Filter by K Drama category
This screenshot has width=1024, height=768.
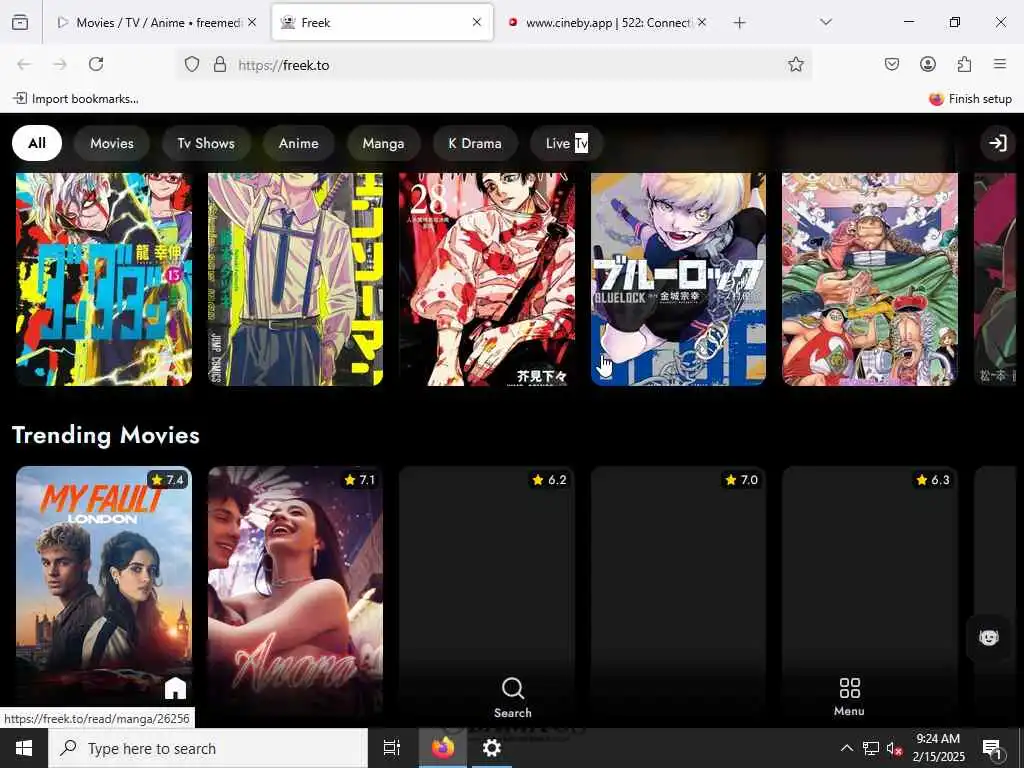click(475, 143)
